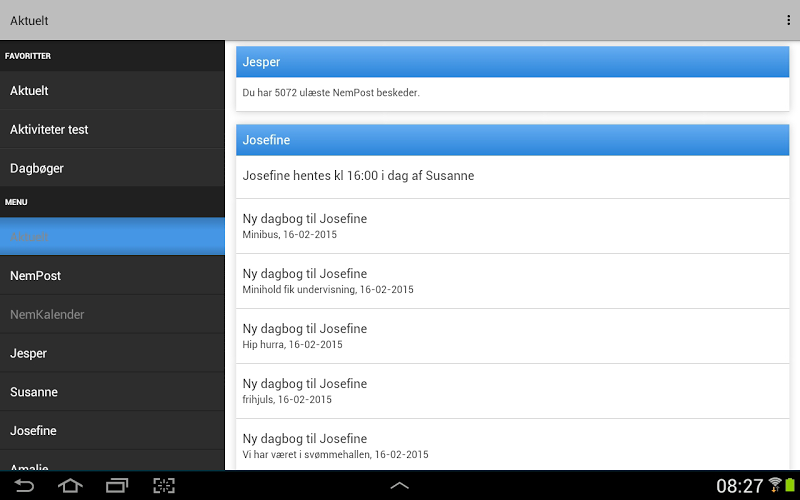Open Josefine hentes kl 16:00 entry
Viewport: 800px width, 500px height.
pyautogui.click(x=512, y=177)
